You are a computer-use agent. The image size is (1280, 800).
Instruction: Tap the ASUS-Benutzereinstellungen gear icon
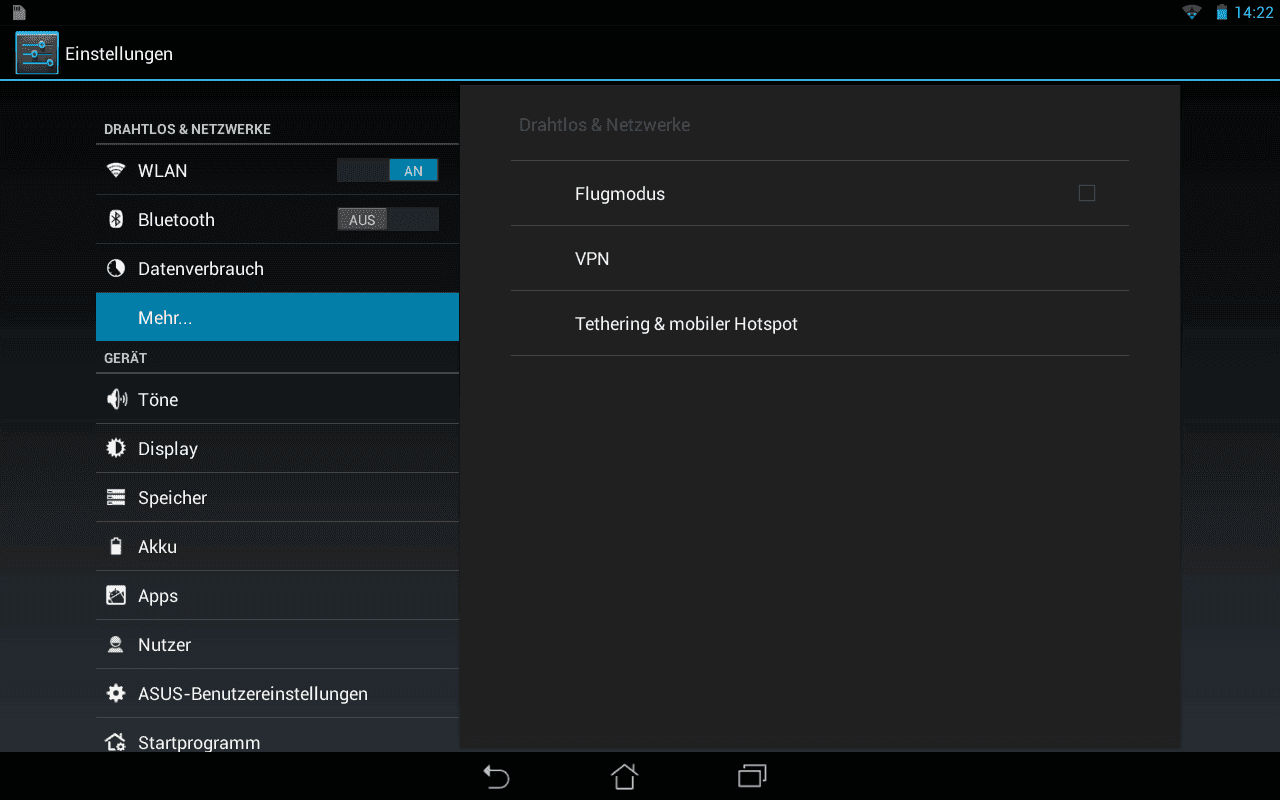coord(116,693)
